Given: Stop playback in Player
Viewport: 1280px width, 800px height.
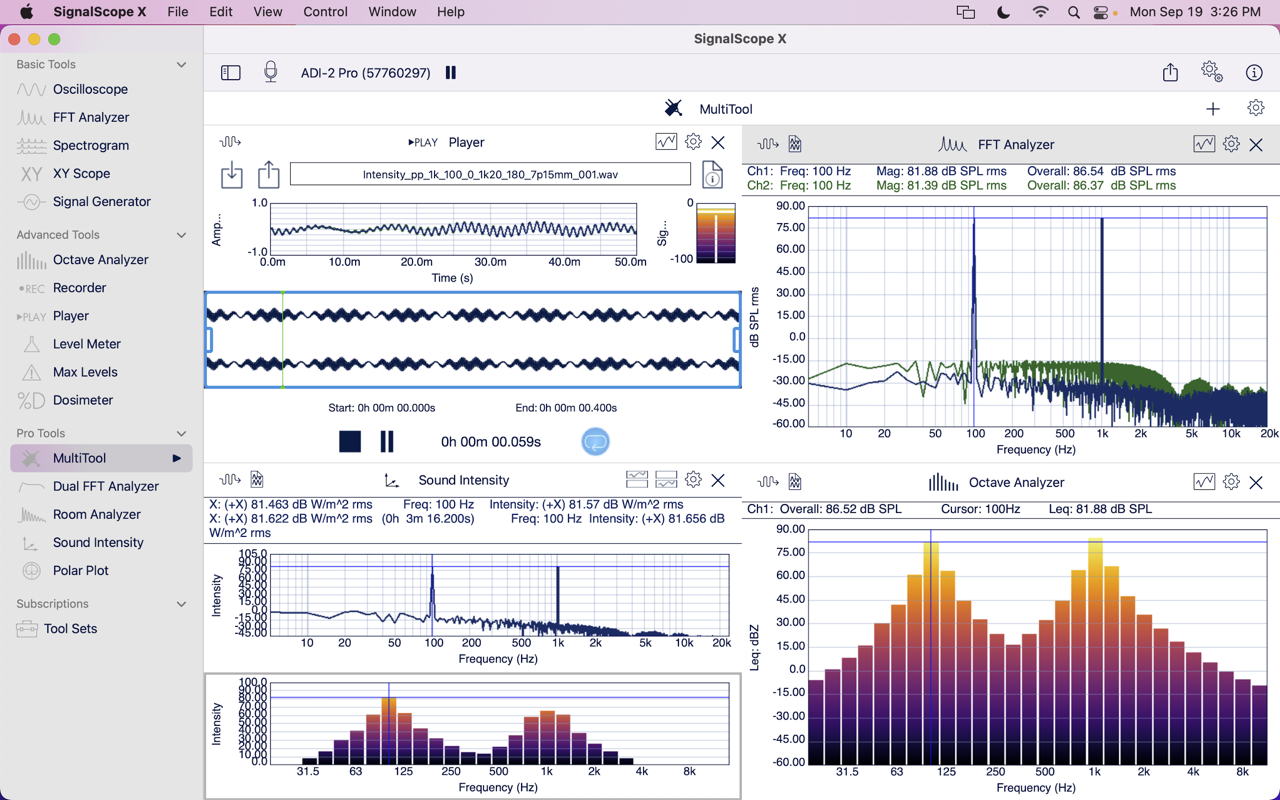Looking at the screenshot, I should [350, 441].
